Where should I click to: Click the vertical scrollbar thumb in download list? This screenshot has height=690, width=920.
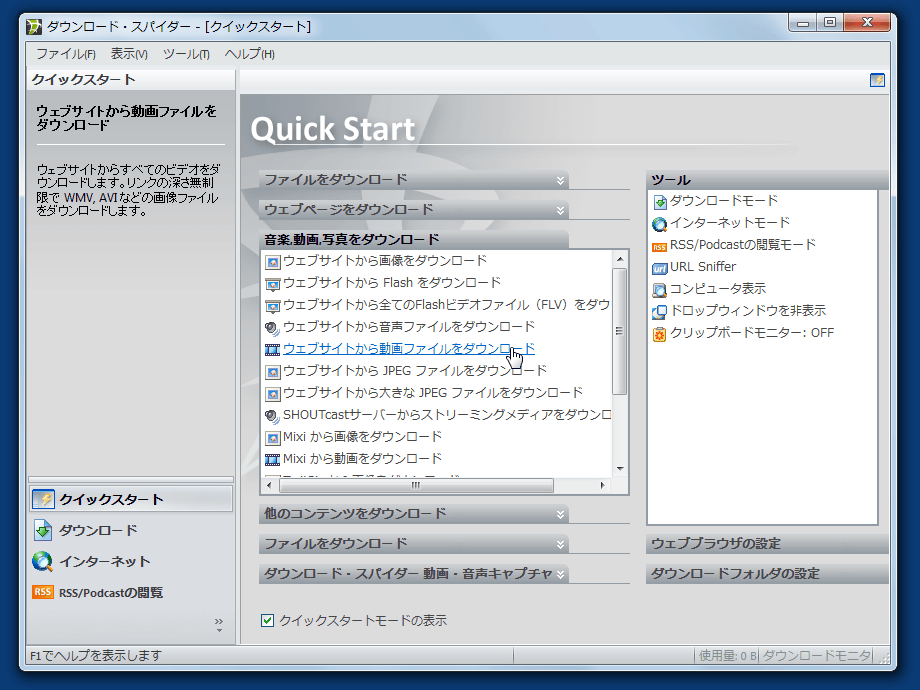(x=620, y=332)
